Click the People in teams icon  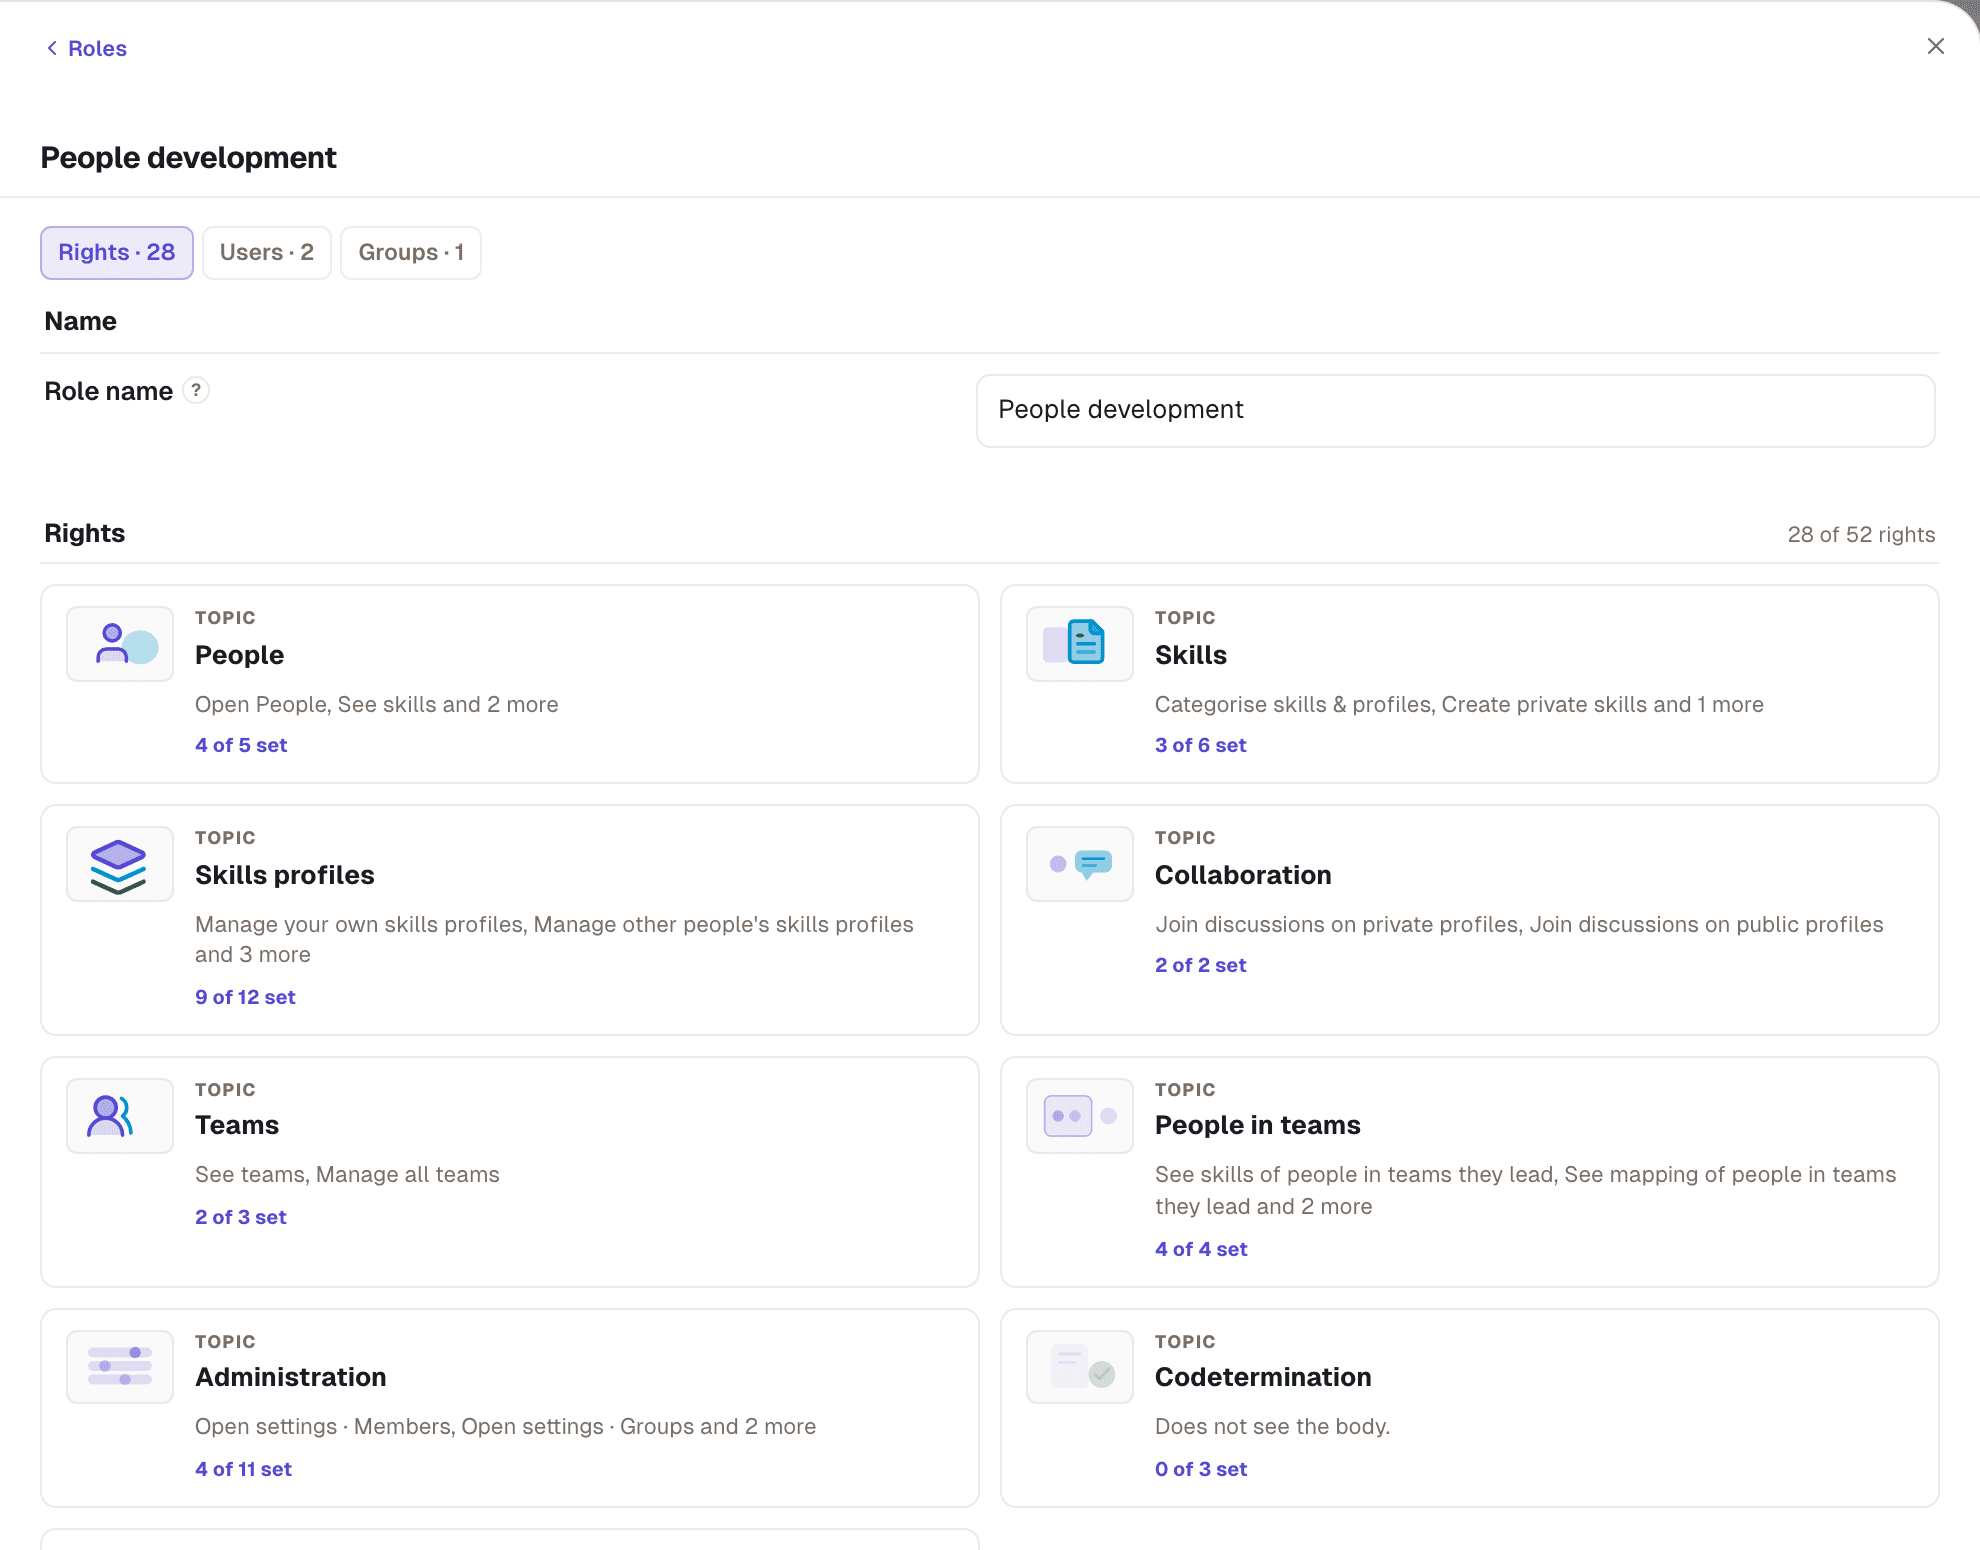pos(1080,1116)
